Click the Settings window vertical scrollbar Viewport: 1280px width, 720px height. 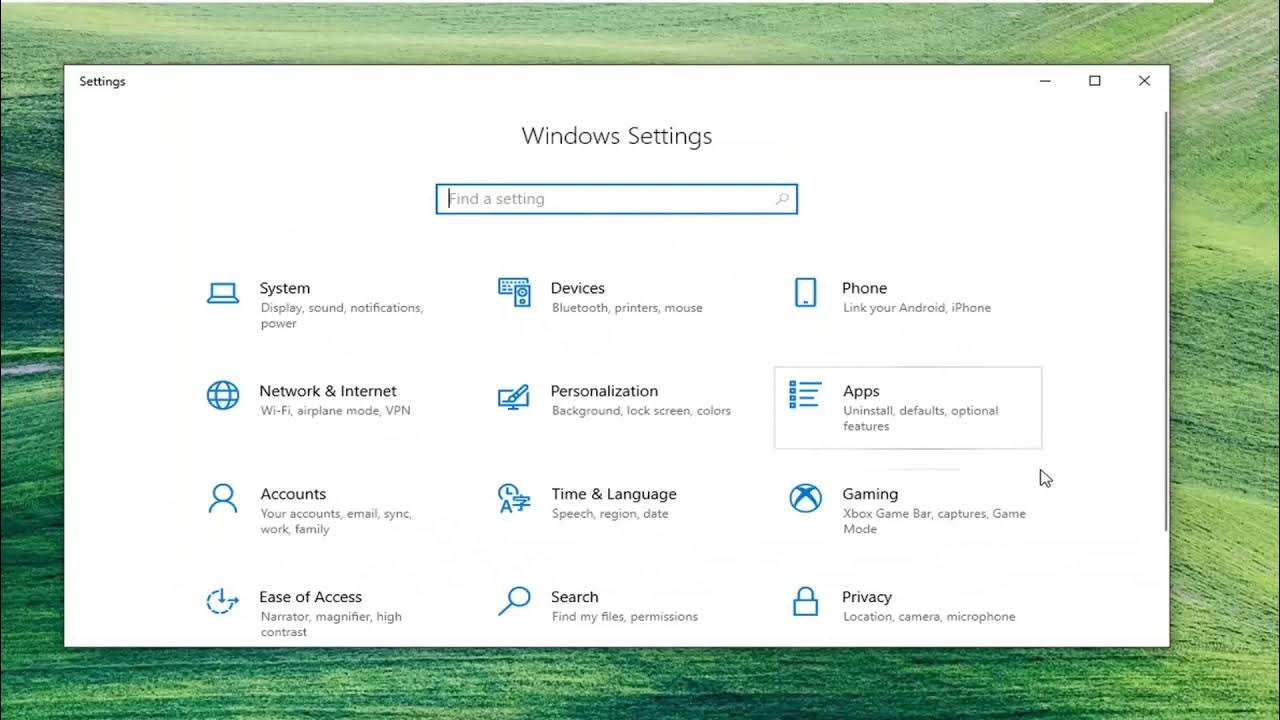click(x=1166, y=322)
